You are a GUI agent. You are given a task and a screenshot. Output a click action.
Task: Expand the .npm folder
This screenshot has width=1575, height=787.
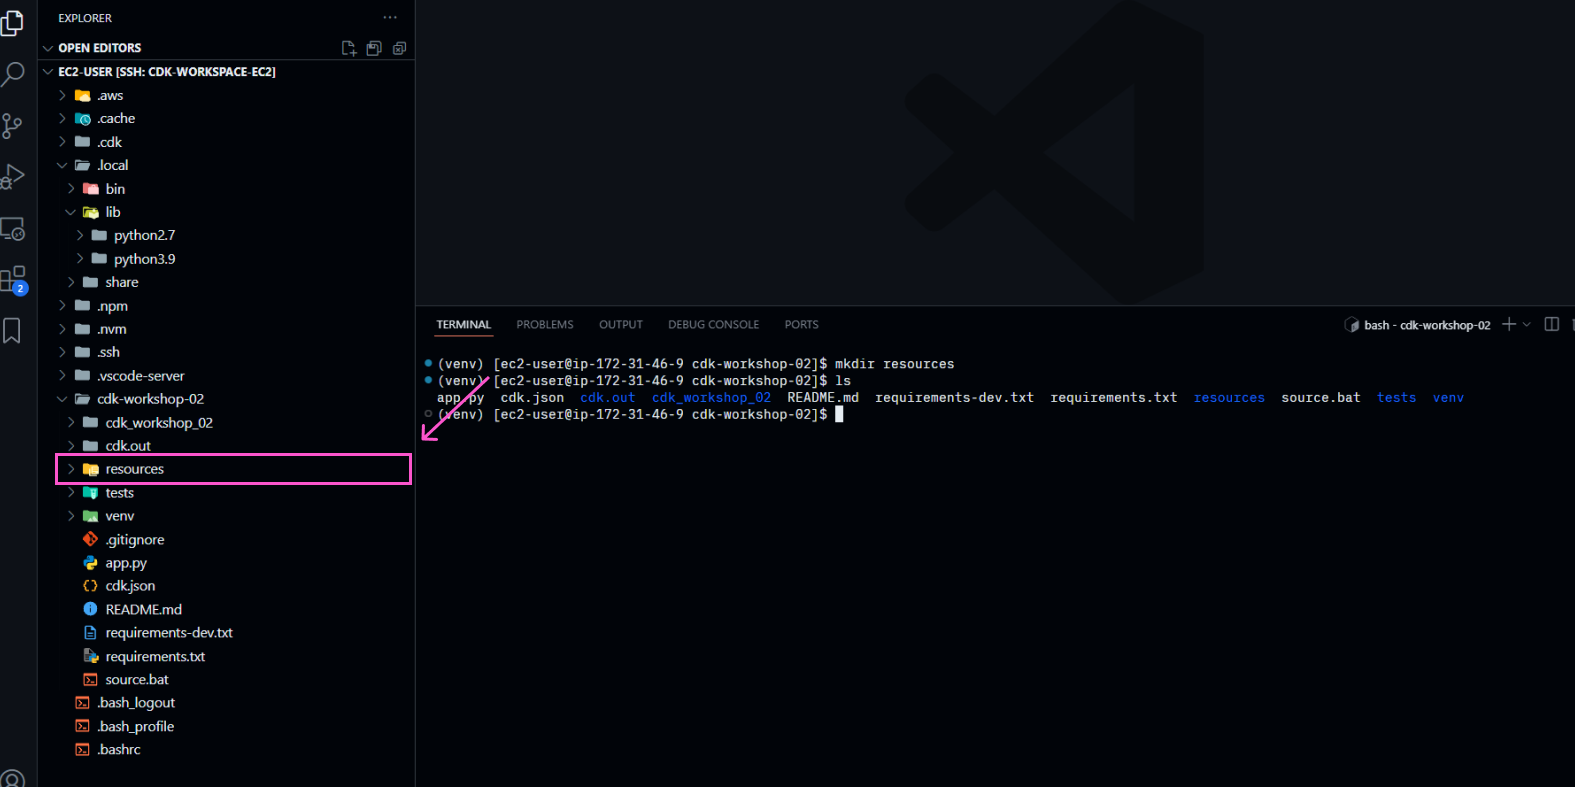point(63,305)
